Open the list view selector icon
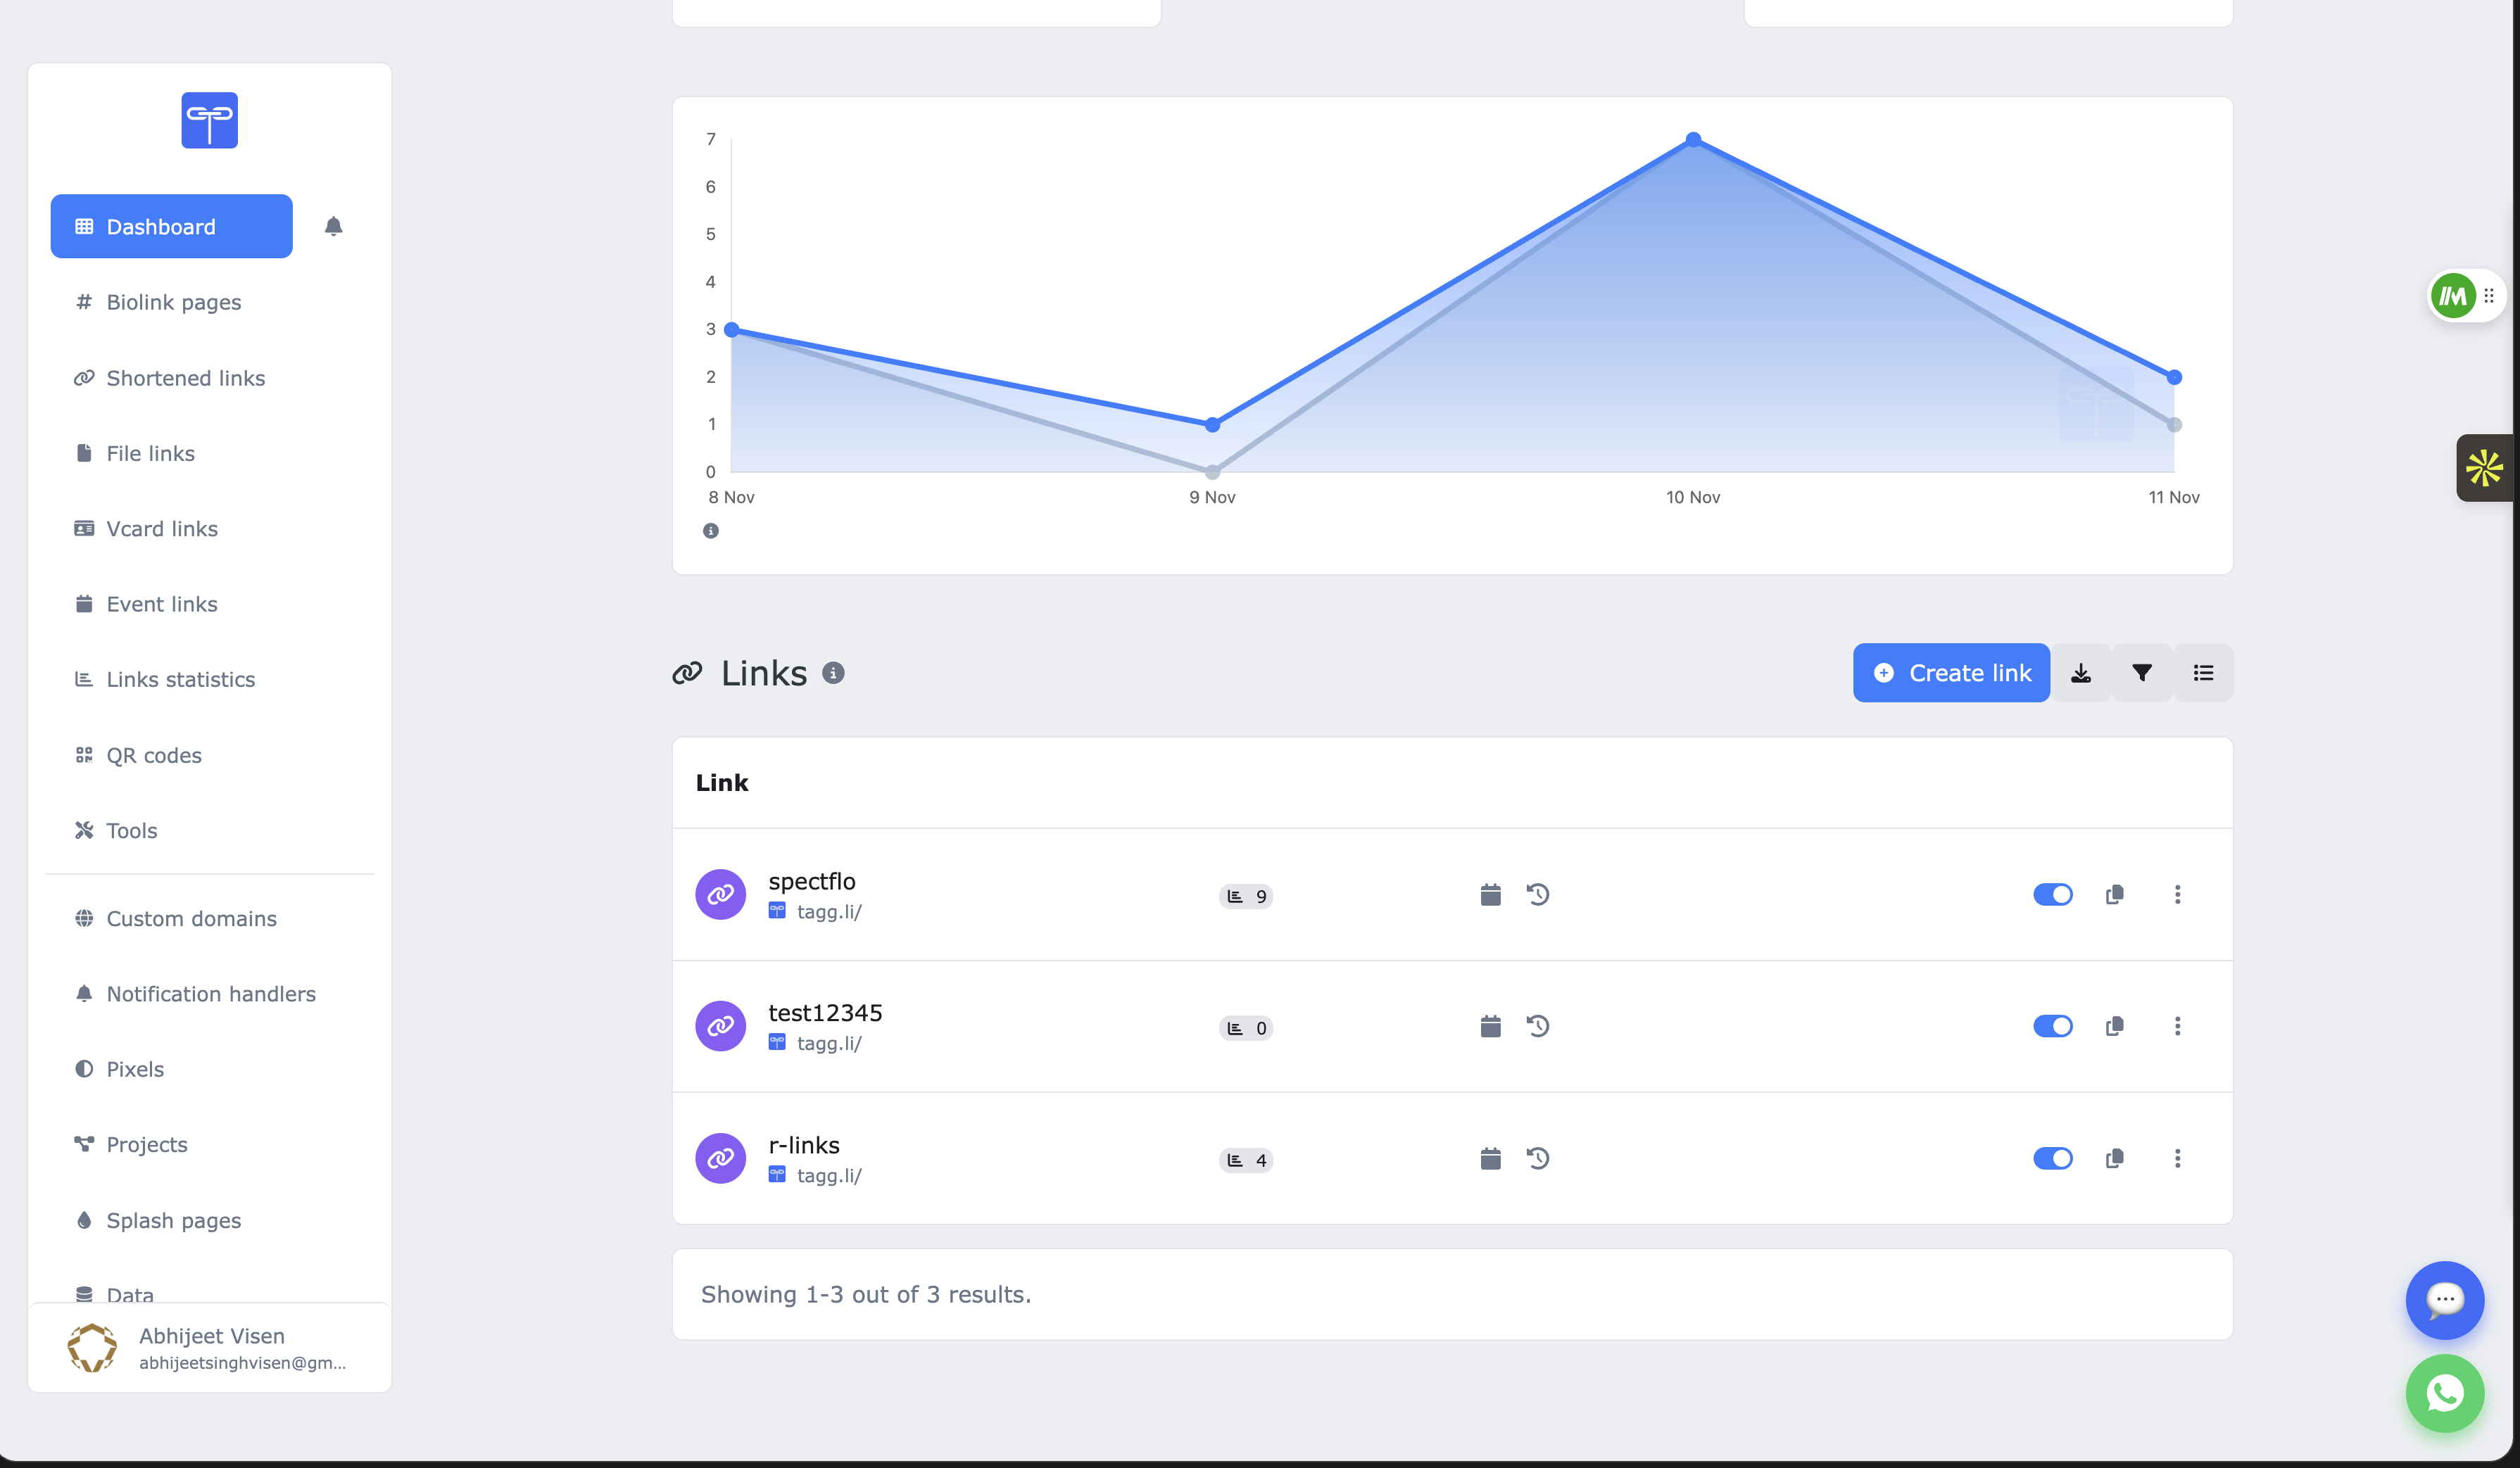 coord(2203,673)
